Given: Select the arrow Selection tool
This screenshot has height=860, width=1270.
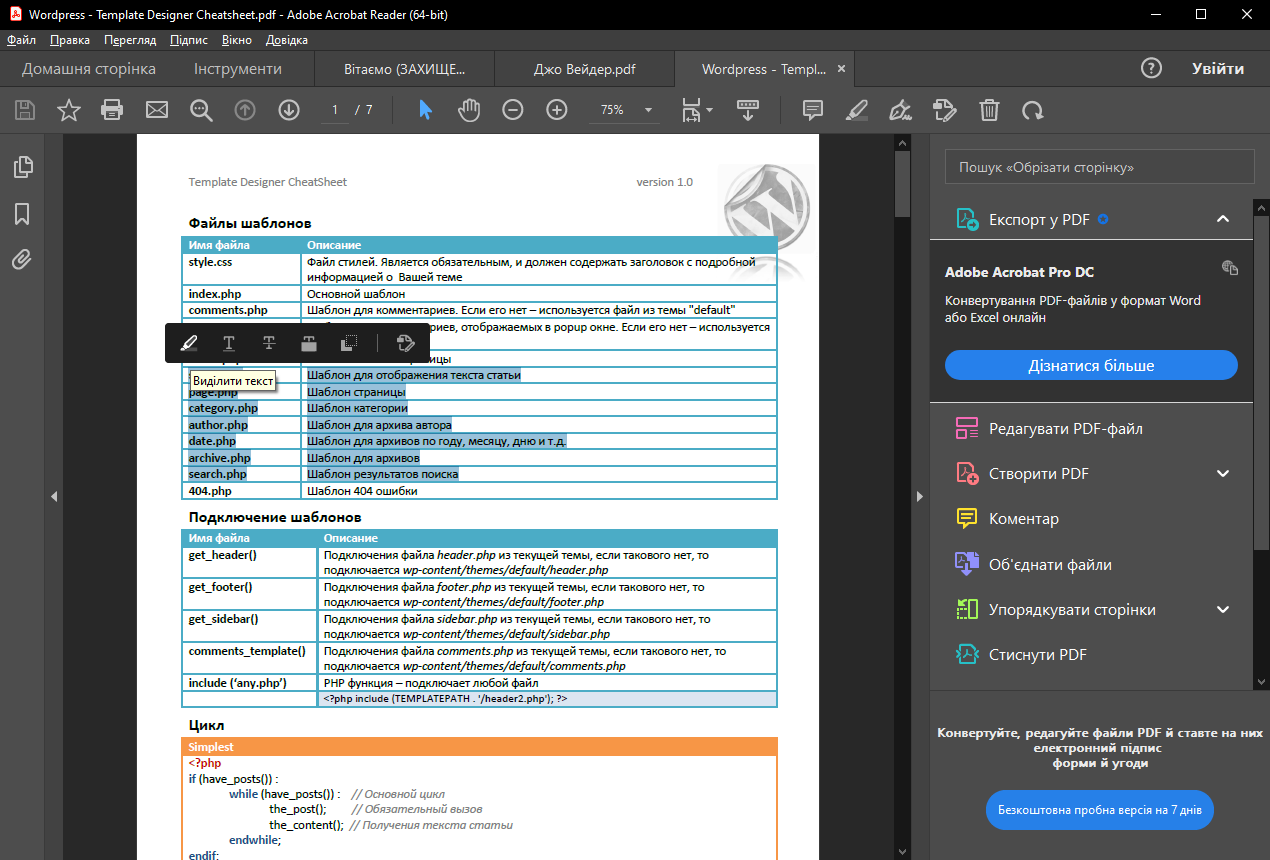Looking at the screenshot, I should (x=424, y=110).
